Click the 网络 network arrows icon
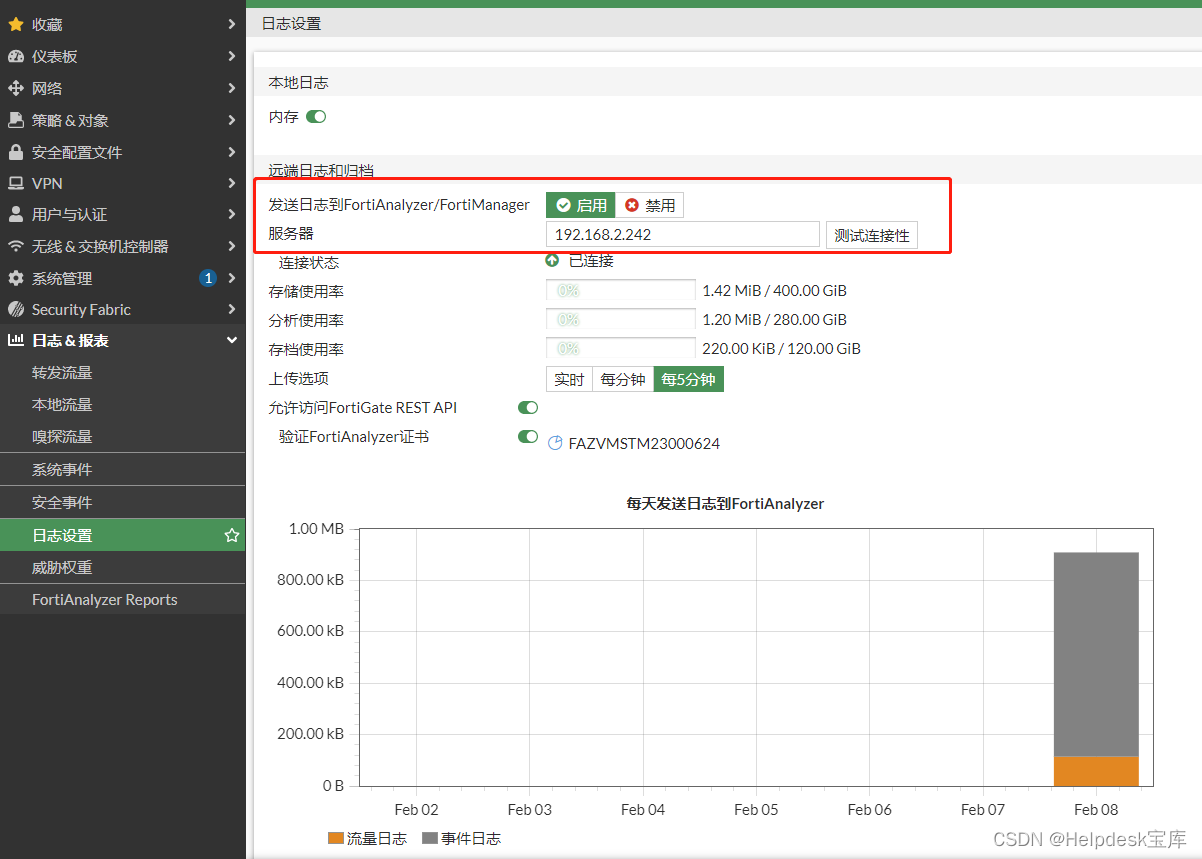 (x=15, y=88)
